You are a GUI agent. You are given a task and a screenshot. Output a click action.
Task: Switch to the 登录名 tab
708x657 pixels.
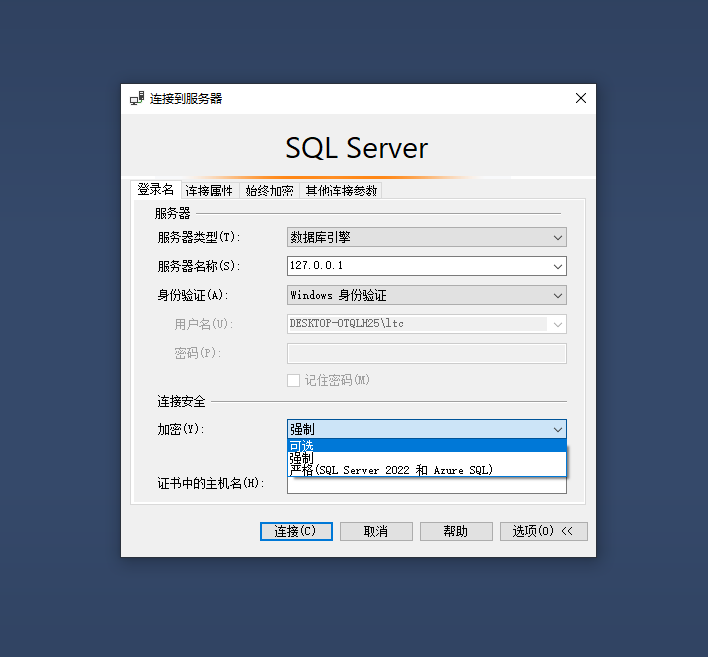pos(155,190)
